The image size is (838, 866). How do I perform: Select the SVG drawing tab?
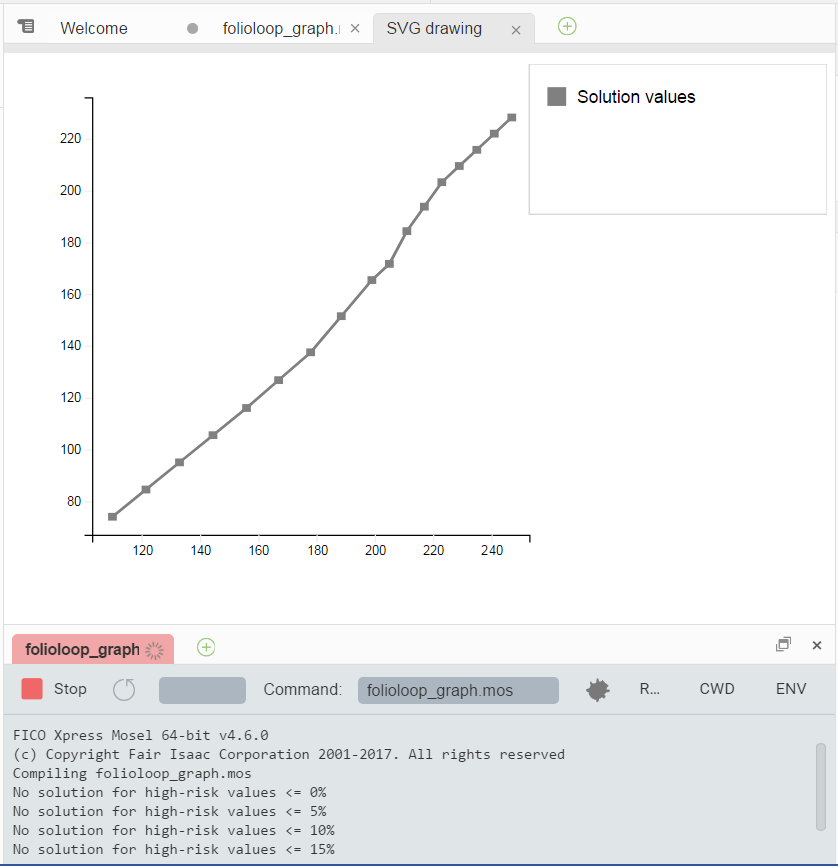pyautogui.click(x=434, y=28)
